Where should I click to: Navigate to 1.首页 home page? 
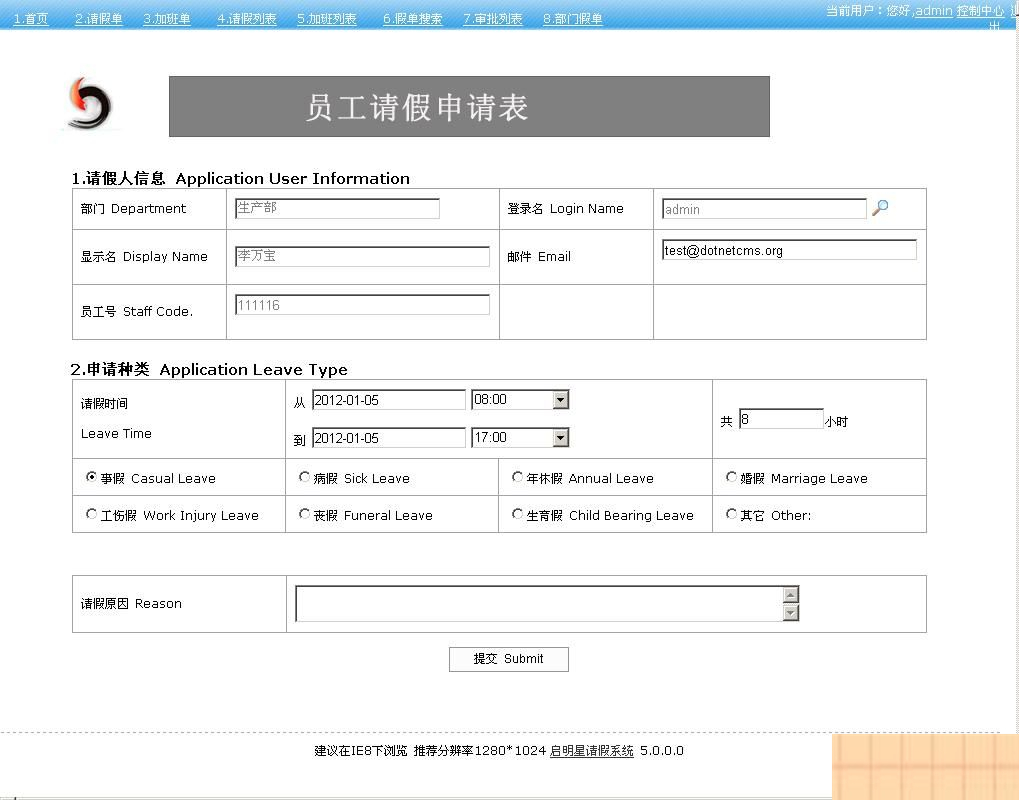(30, 17)
